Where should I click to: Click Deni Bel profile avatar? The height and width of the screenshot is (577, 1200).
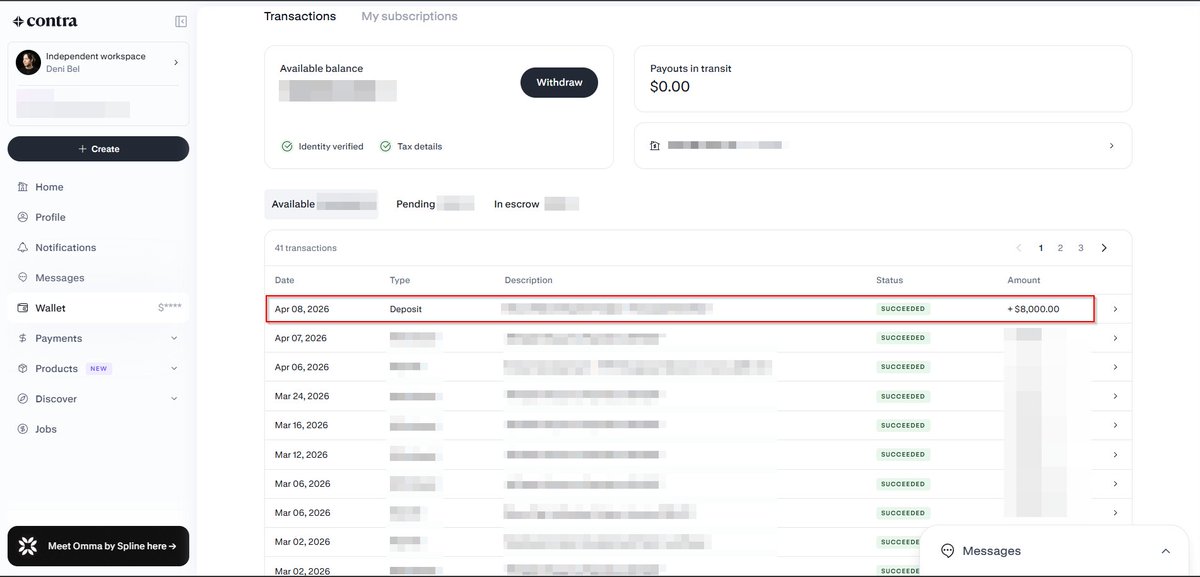tap(28, 62)
